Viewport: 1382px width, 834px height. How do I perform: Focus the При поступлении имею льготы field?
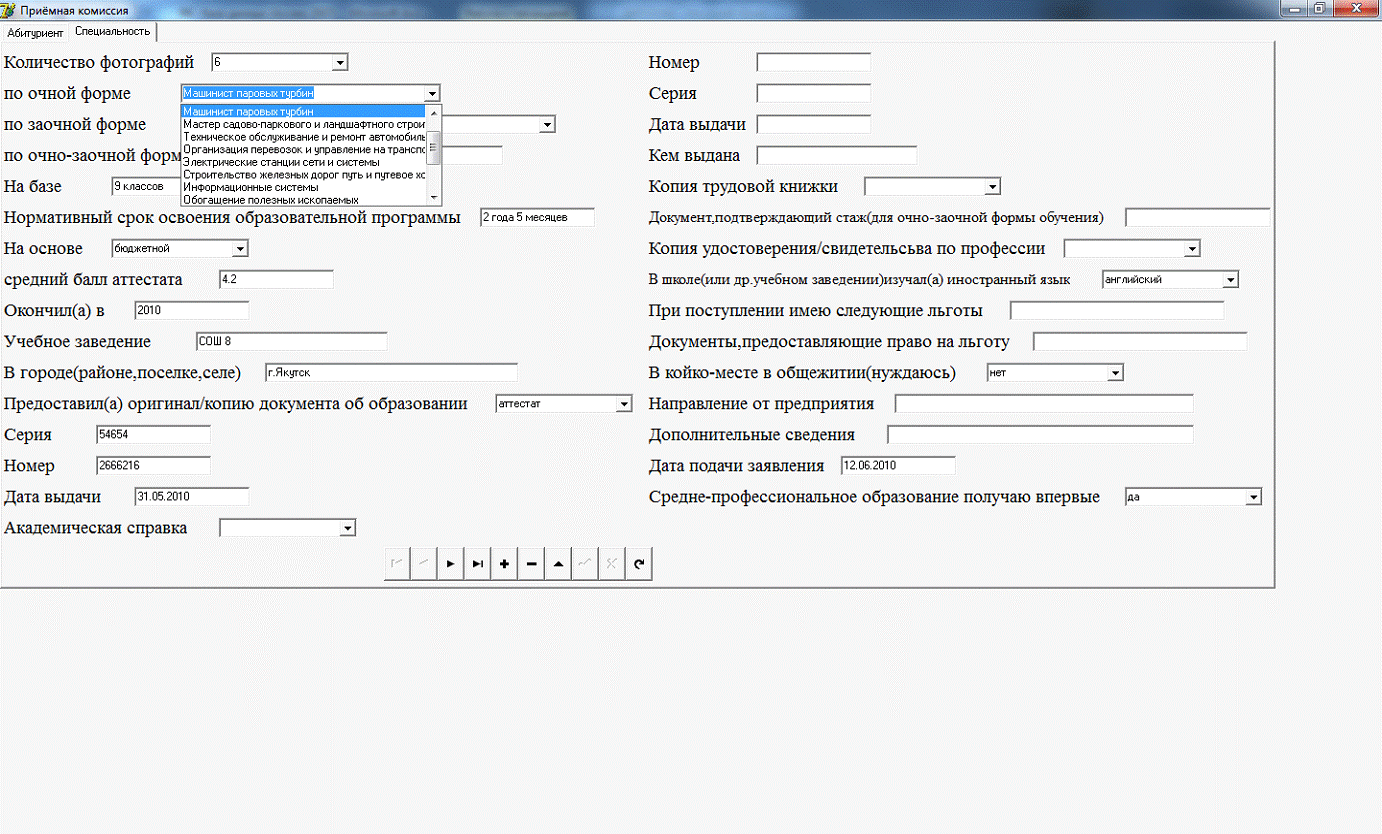click(1117, 311)
